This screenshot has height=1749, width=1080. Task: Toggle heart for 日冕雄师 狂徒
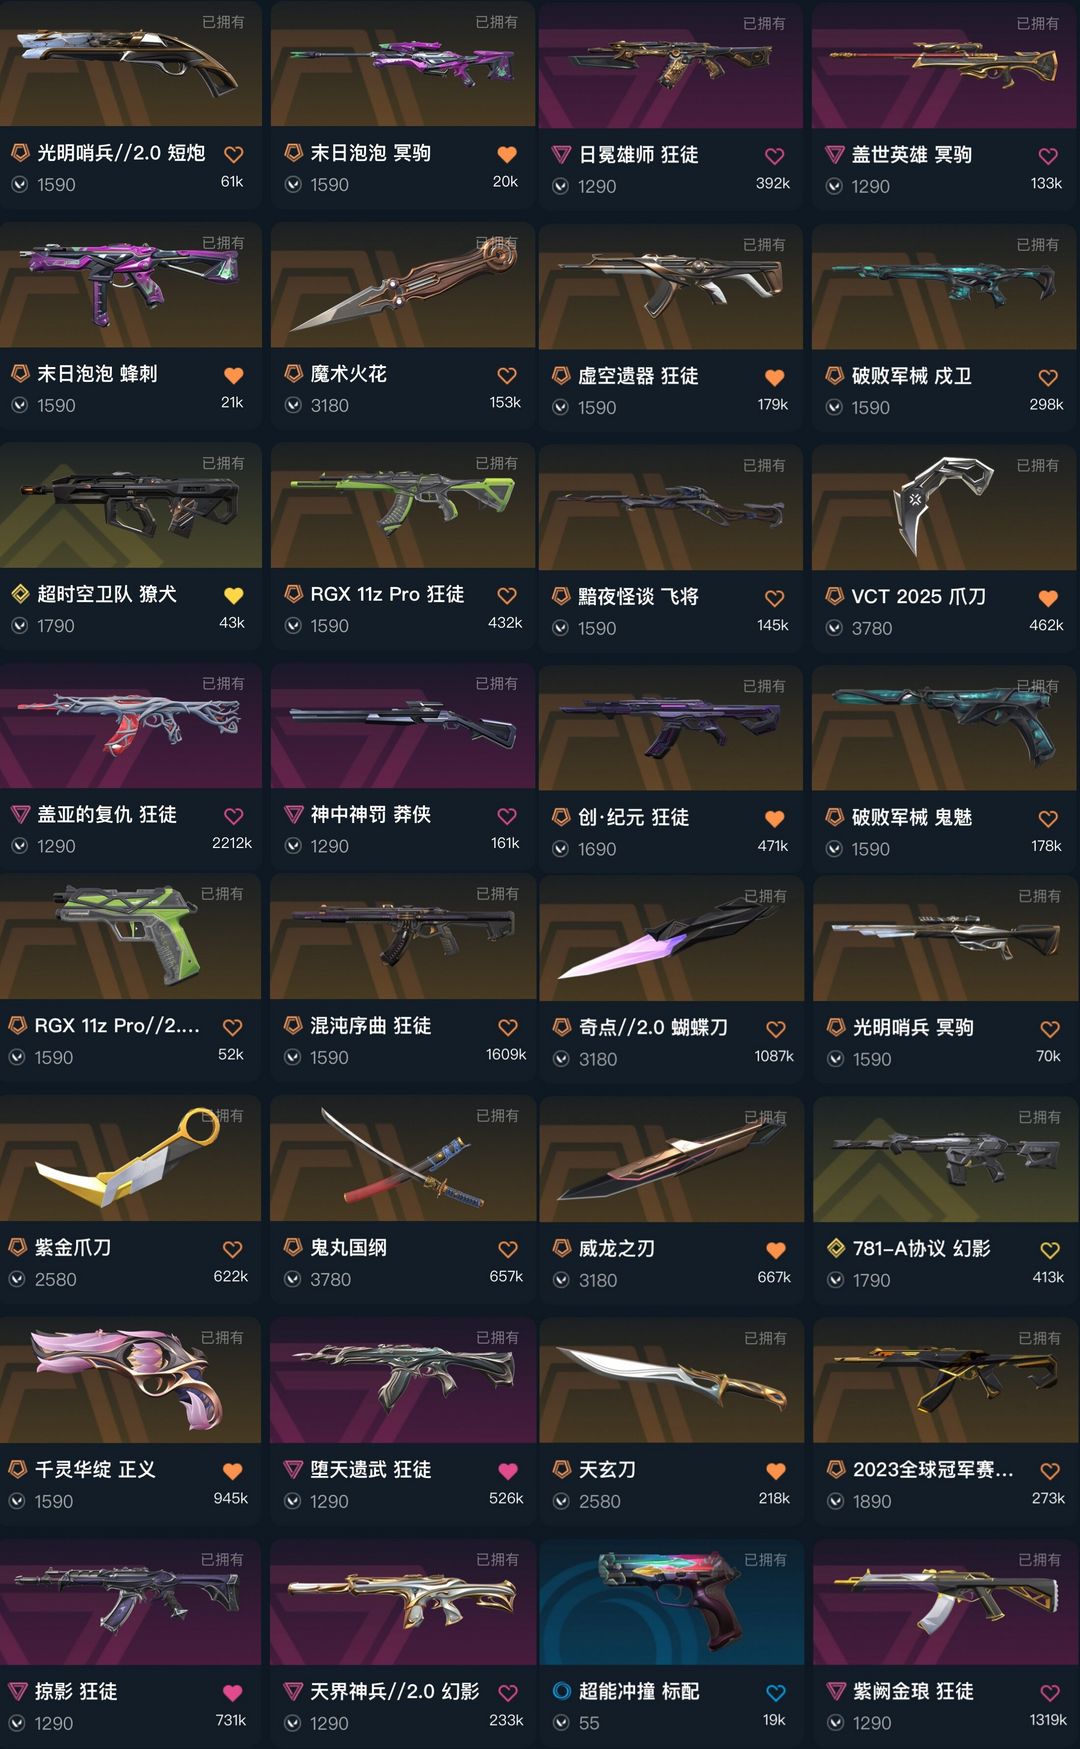click(774, 156)
